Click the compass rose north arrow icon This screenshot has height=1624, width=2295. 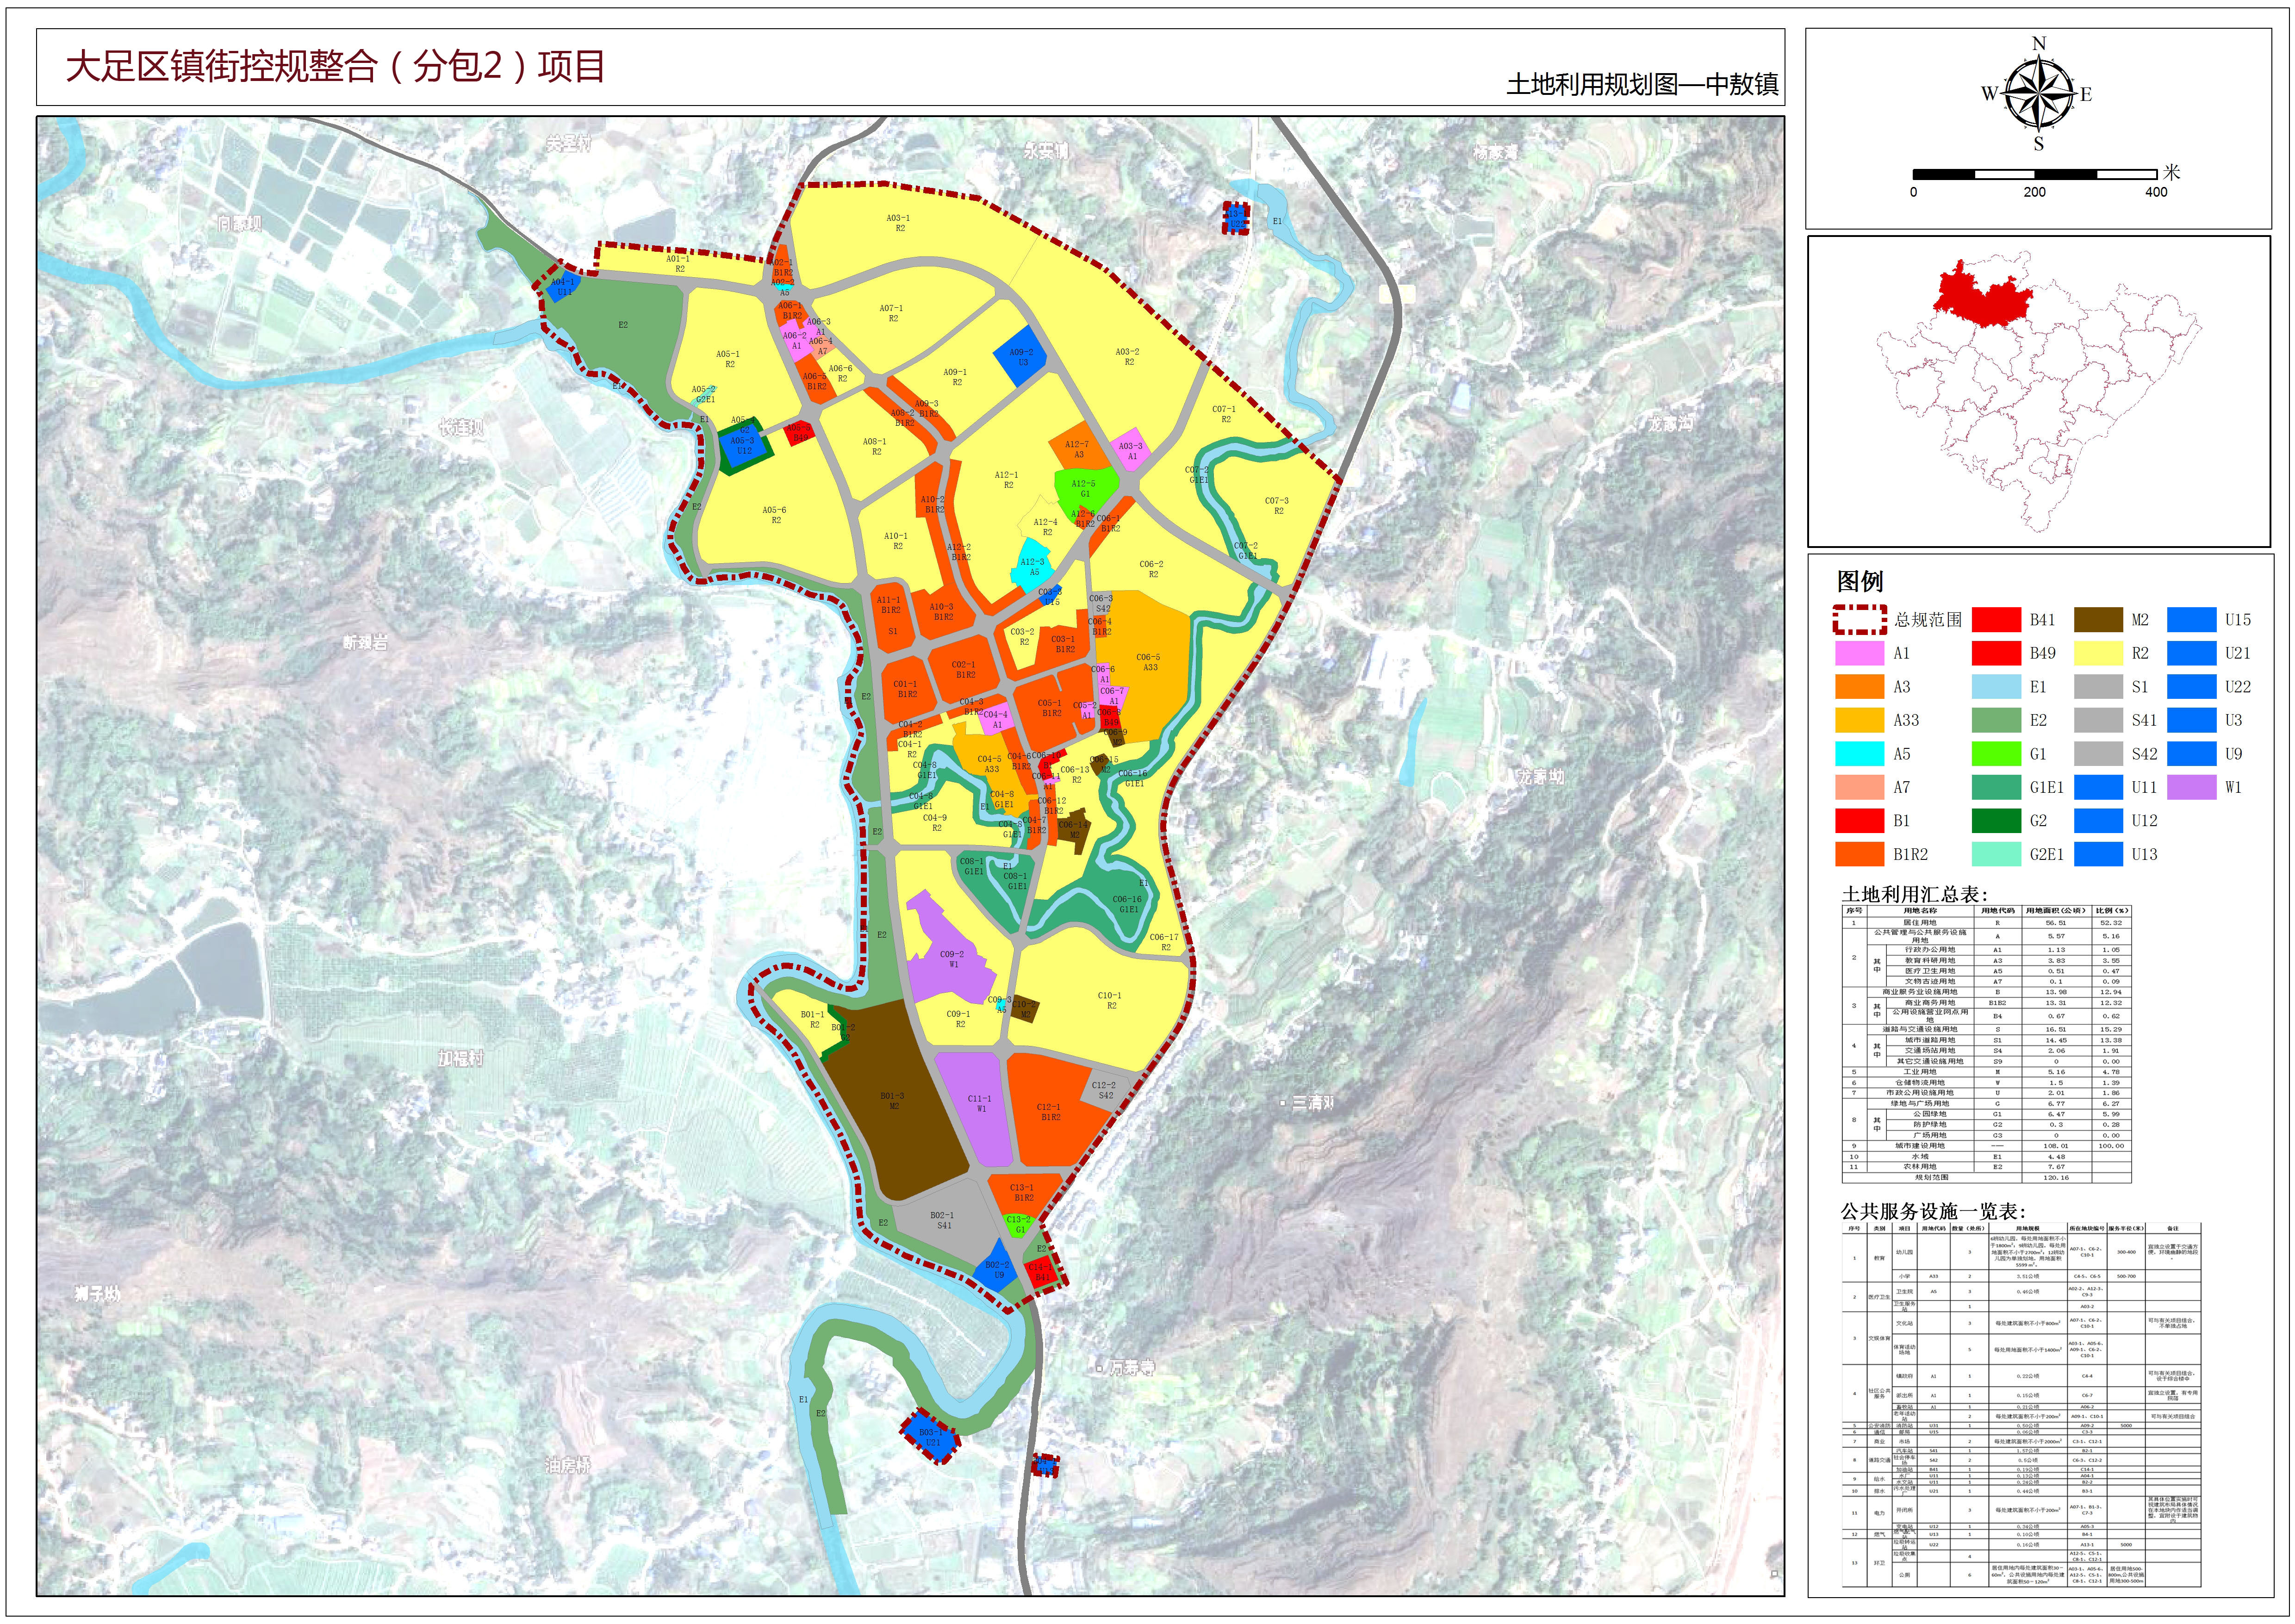click(2038, 95)
